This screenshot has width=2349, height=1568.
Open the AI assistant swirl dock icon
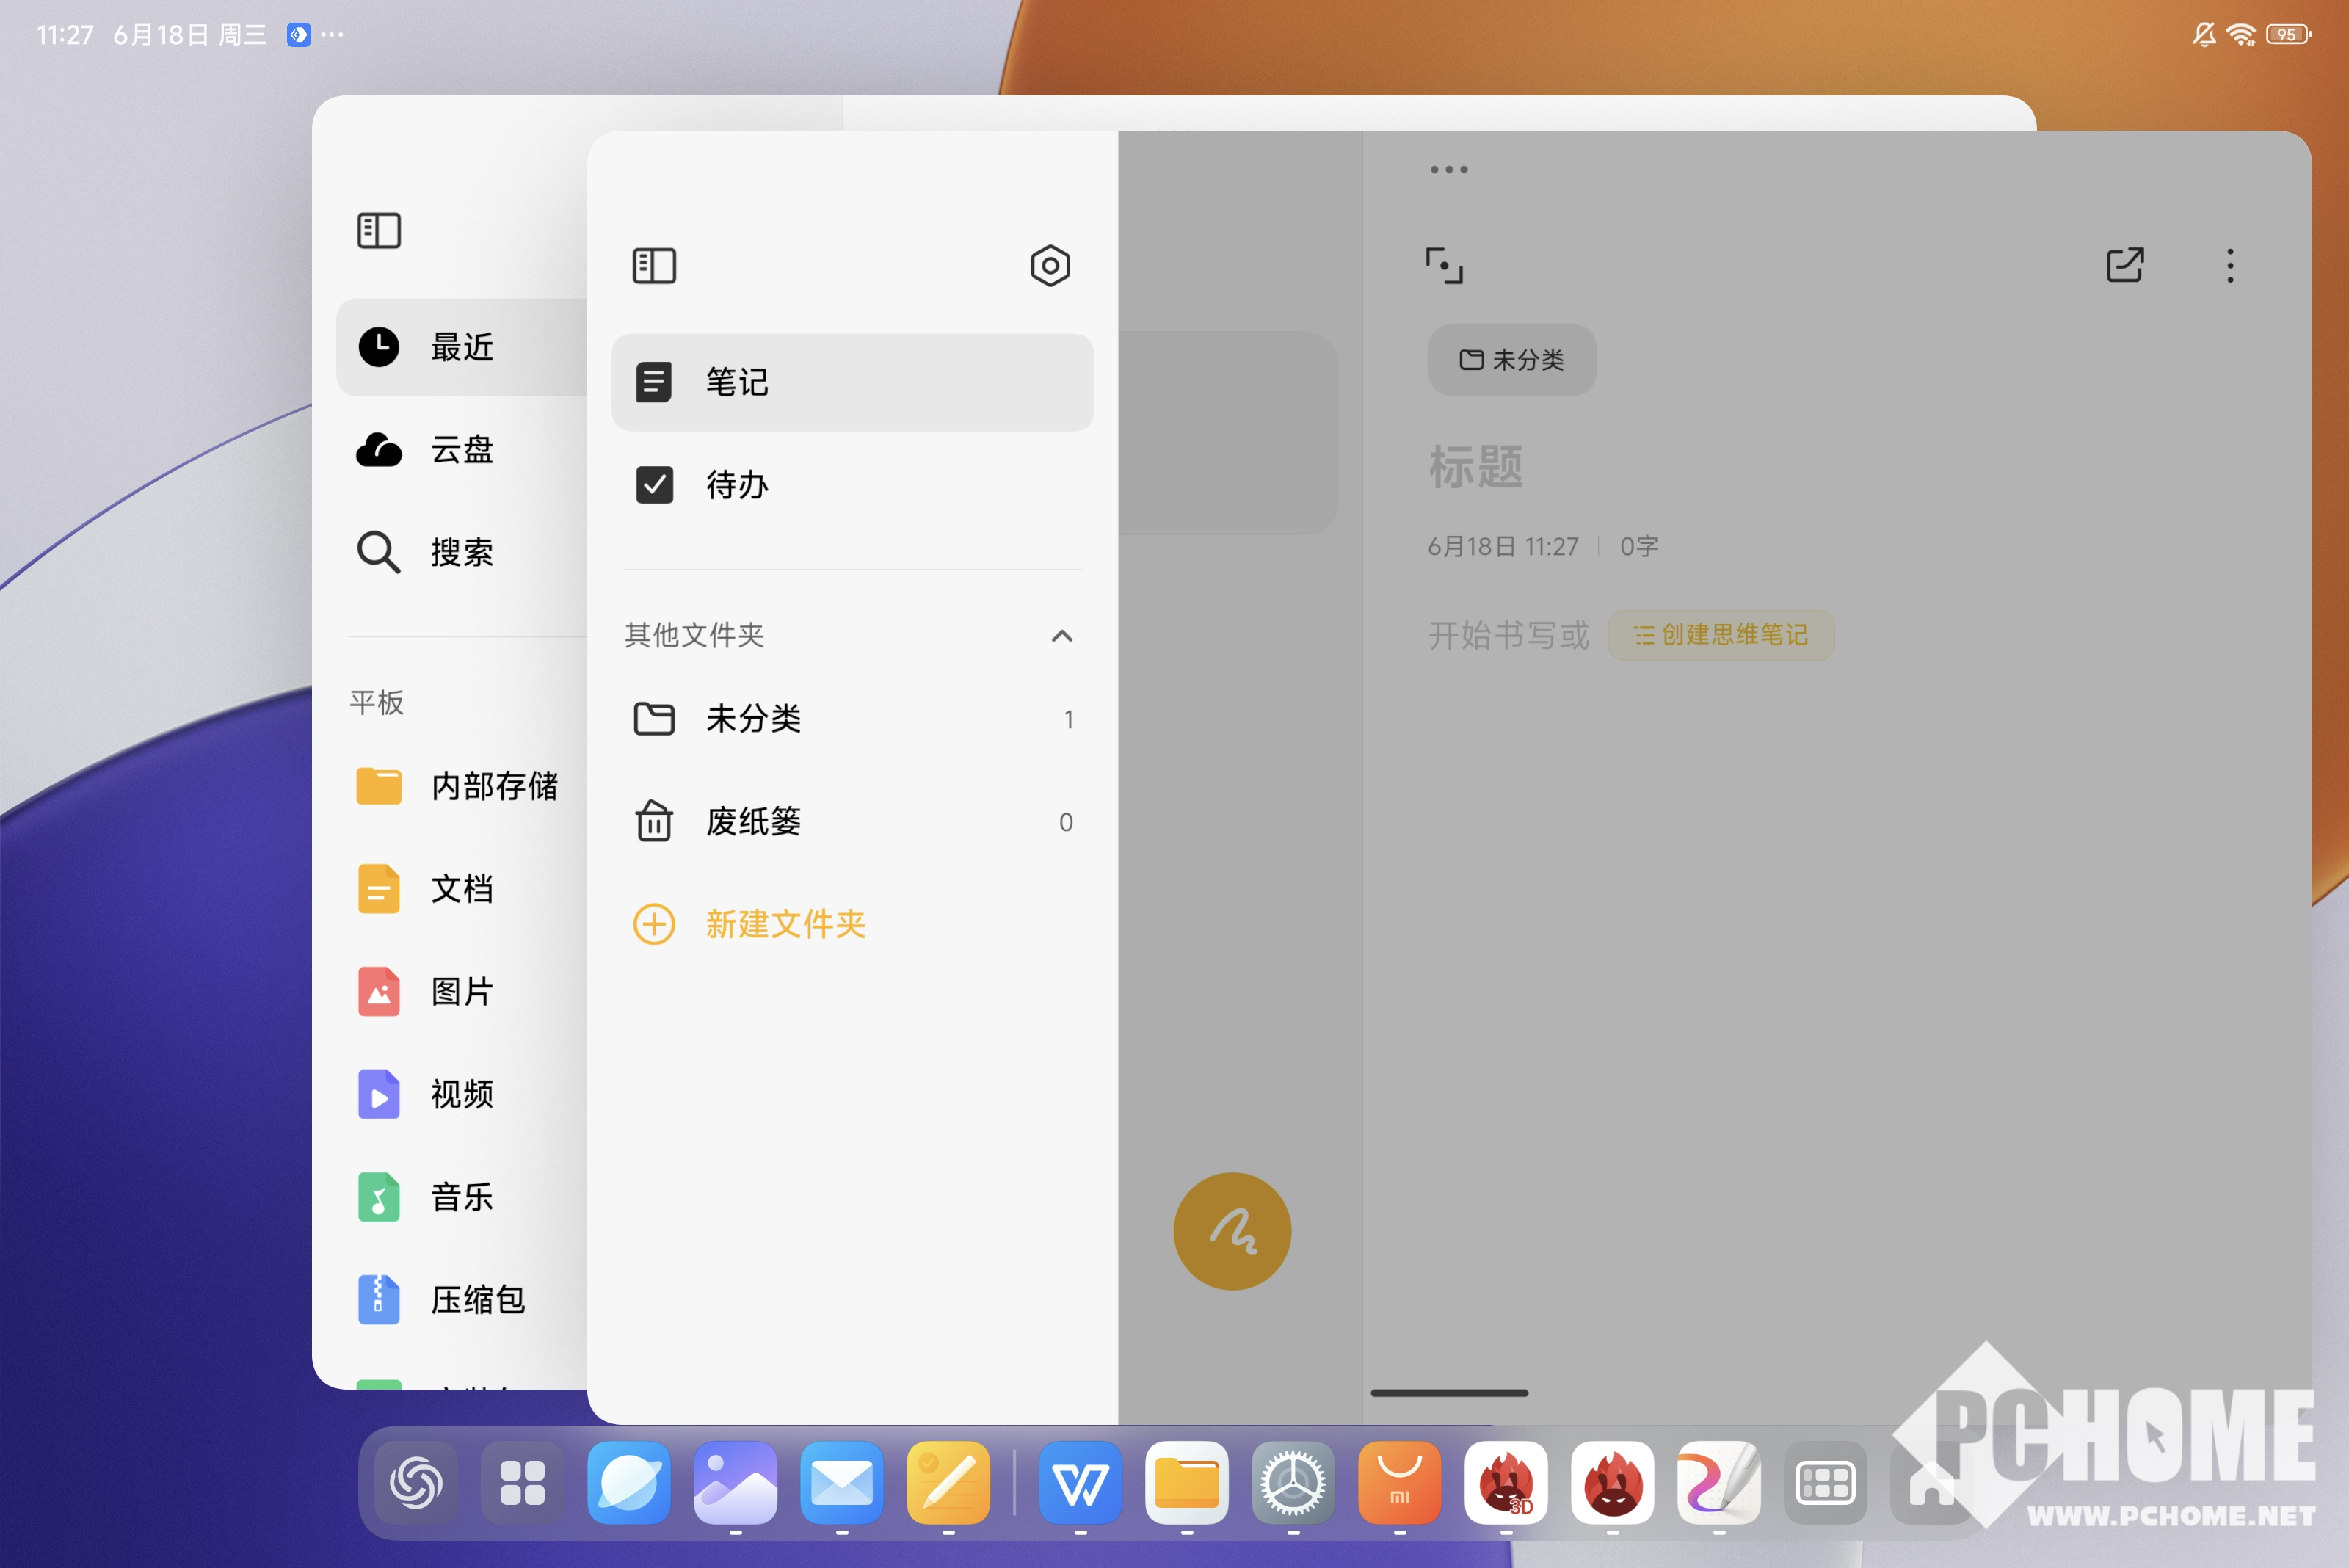pyautogui.click(x=416, y=1483)
